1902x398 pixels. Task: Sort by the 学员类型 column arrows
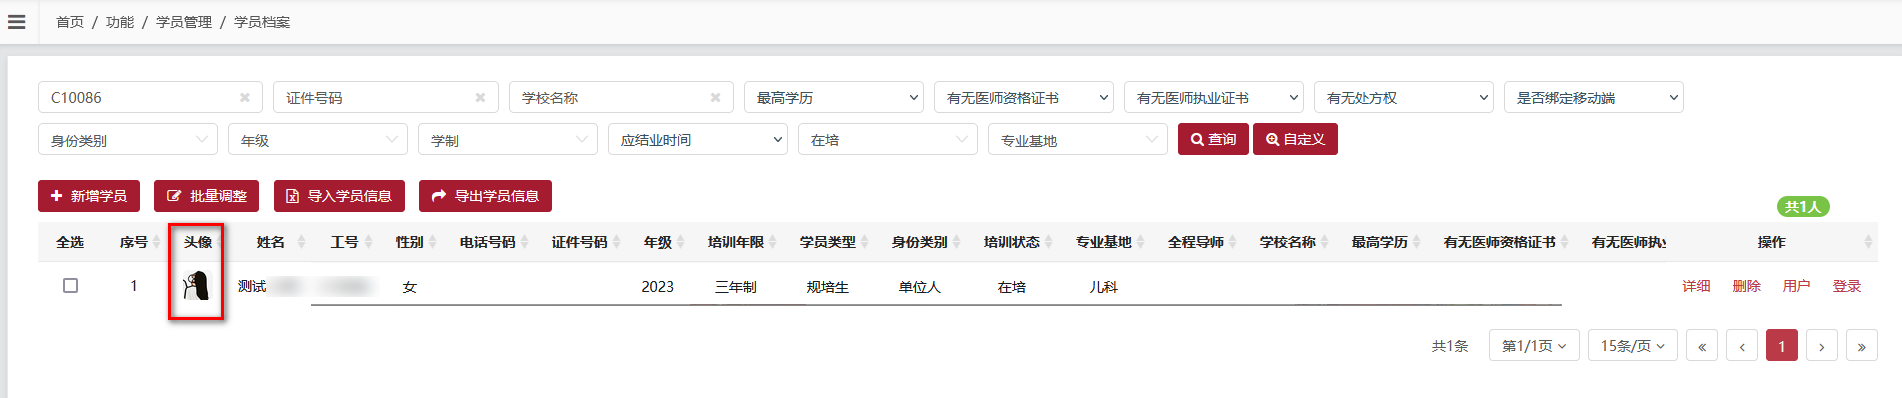865,242
